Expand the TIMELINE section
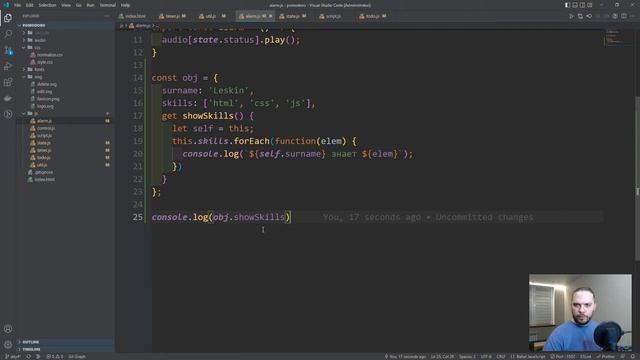Screen dimensions: 640x360 click(31, 349)
